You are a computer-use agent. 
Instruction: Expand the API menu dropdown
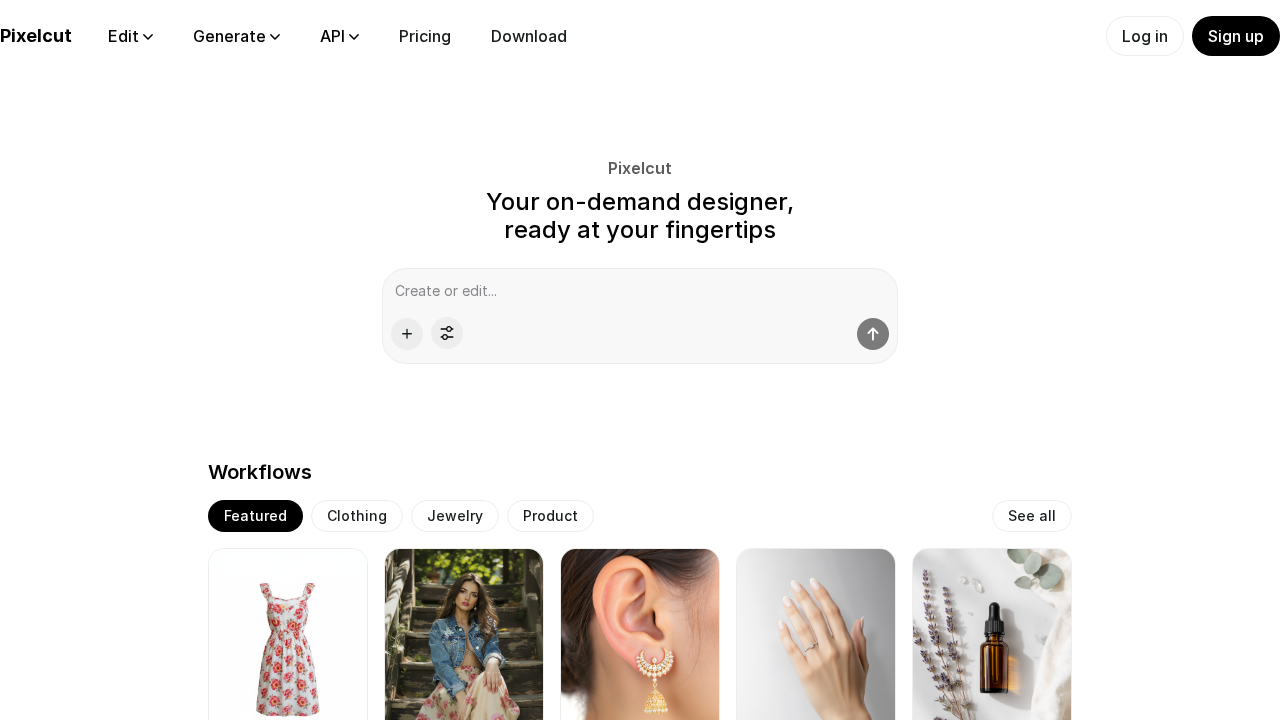coord(340,36)
